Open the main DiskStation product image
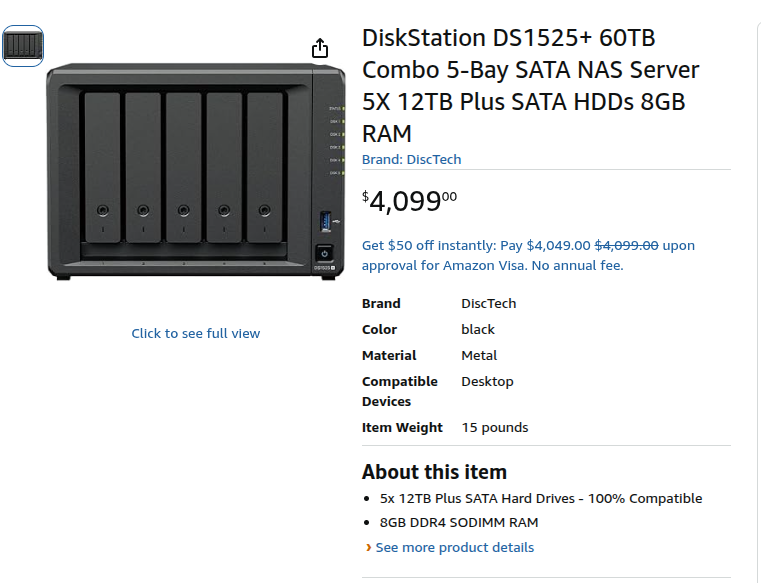This screenshot has width=761, height=583. coord(196,171)
